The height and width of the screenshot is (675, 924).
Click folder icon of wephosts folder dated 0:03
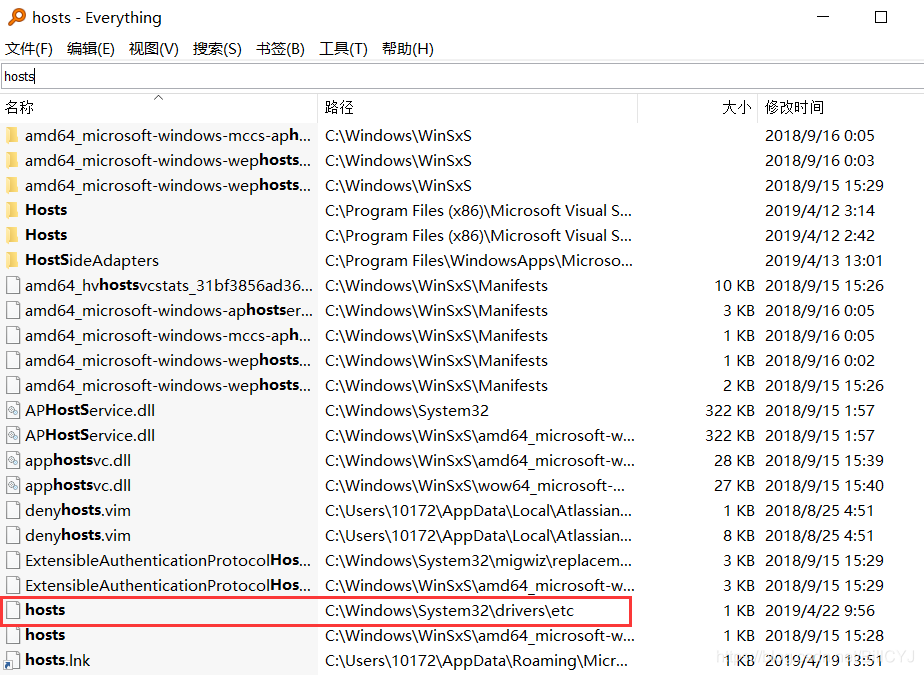click(x=12, y=160)
